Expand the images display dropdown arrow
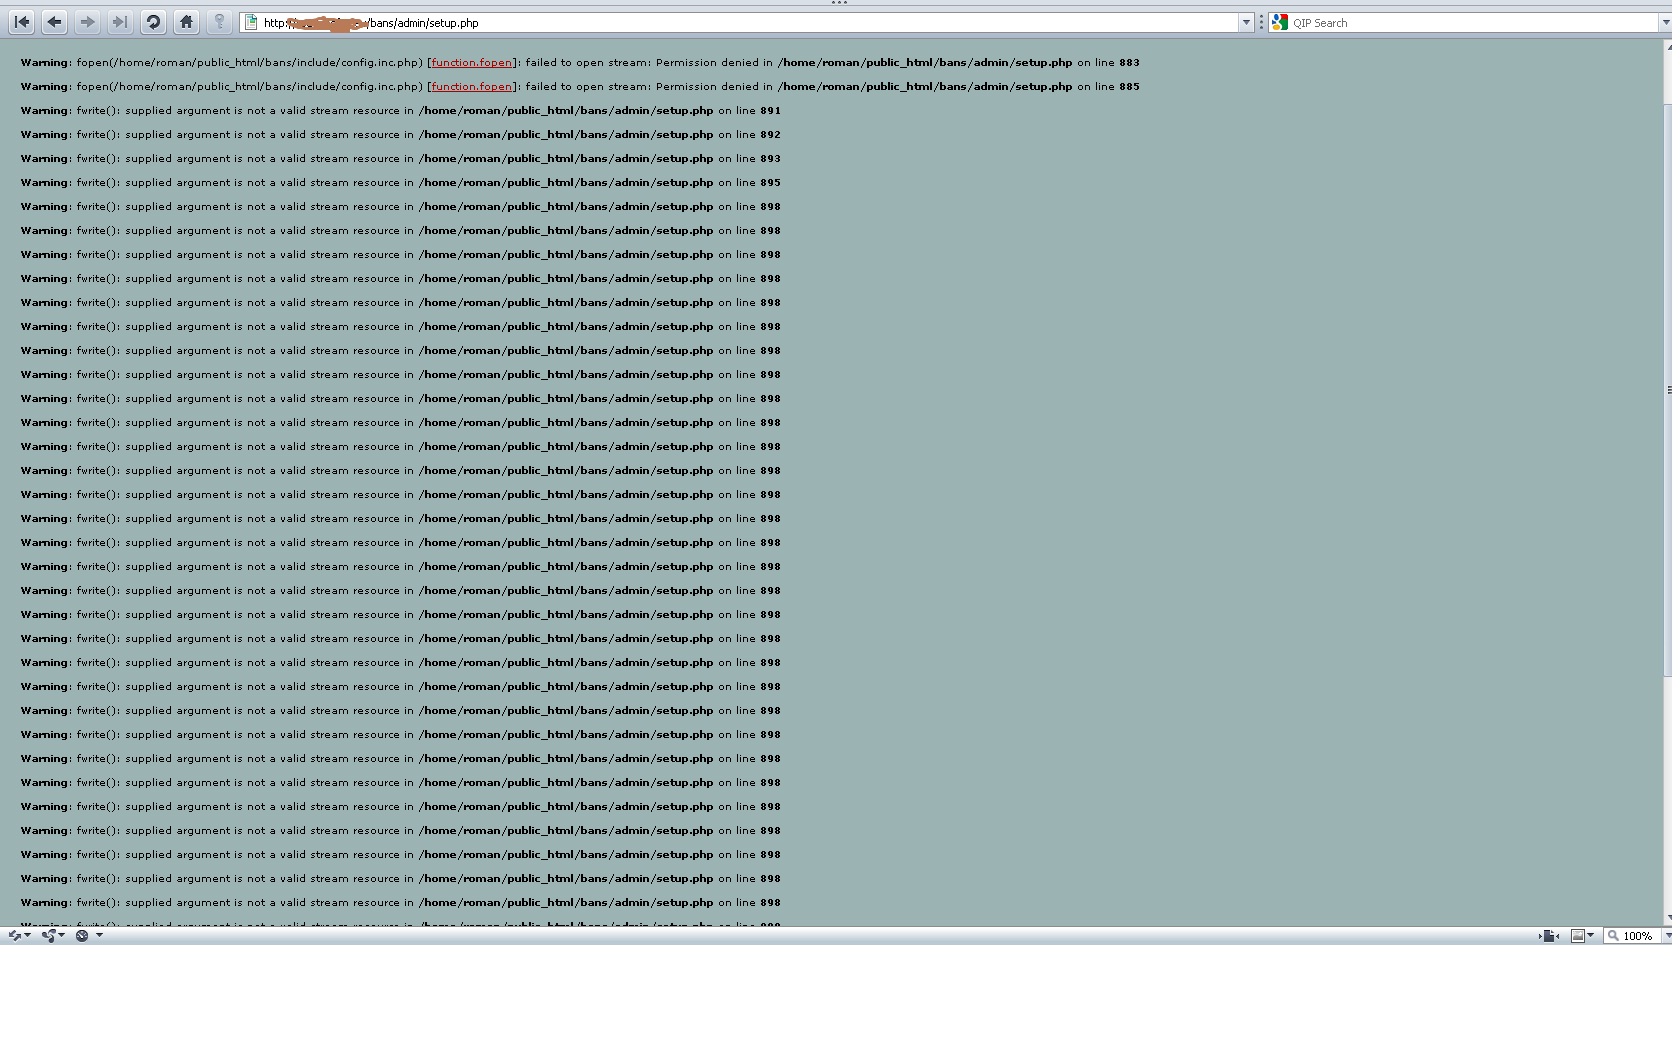 [1590, 935]
